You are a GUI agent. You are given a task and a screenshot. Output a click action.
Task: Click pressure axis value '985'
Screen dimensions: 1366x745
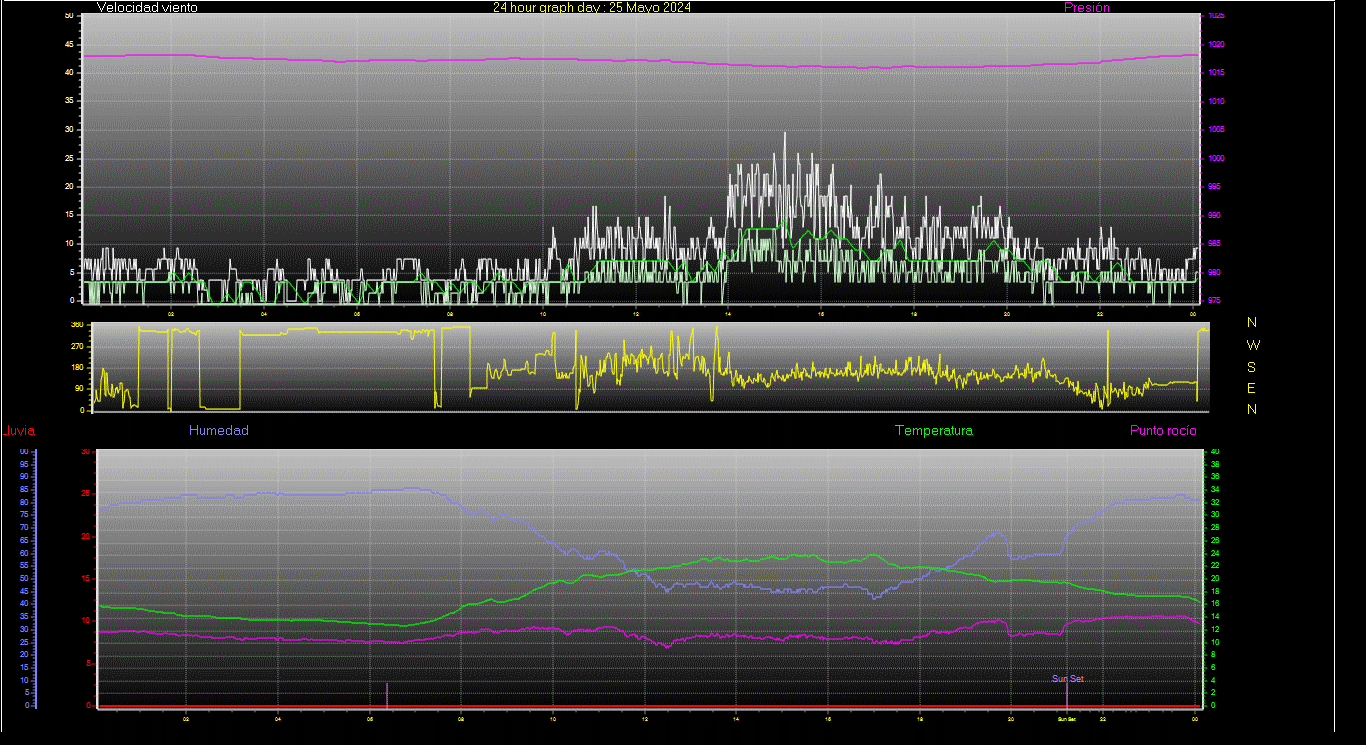1214,243
